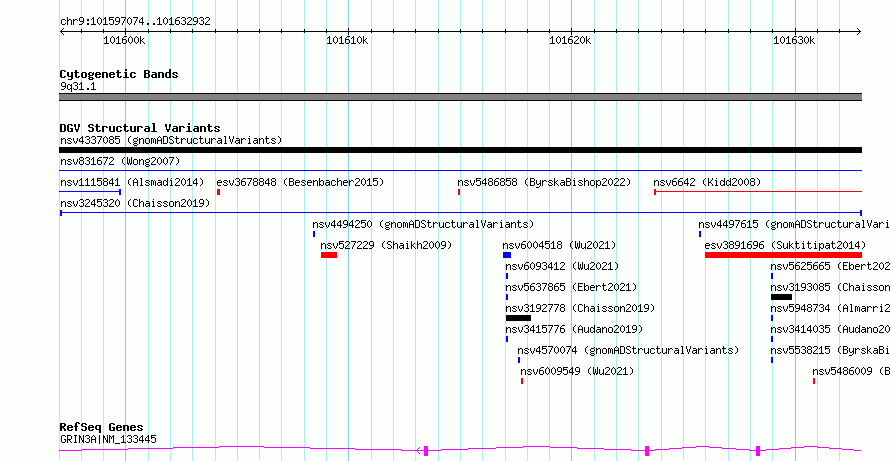Open the nsv831672 (Wong2007) label

tap(120, 161)
